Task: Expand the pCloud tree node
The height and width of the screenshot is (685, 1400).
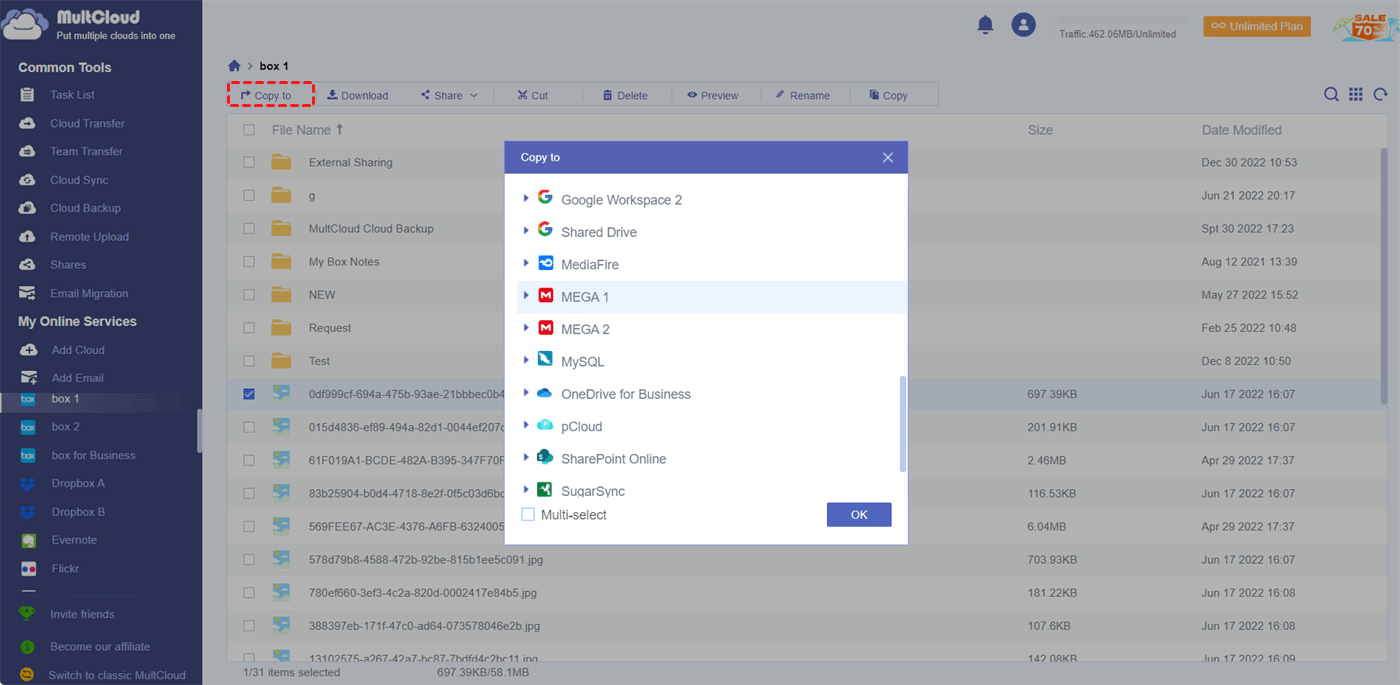Action: (x=526, y=426)
